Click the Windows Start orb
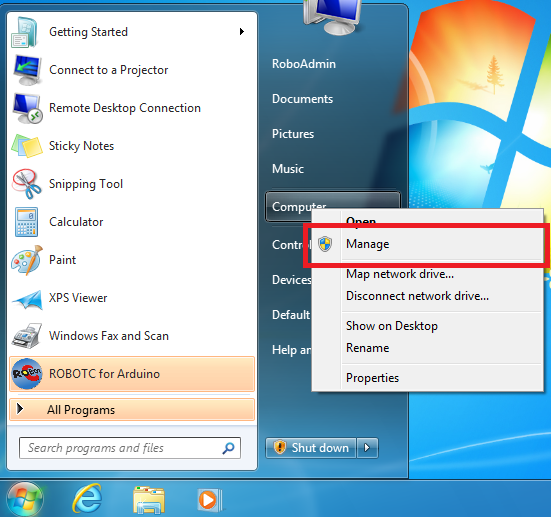The height and width of the screenshot is (517, 551). [x=25, y=500]
